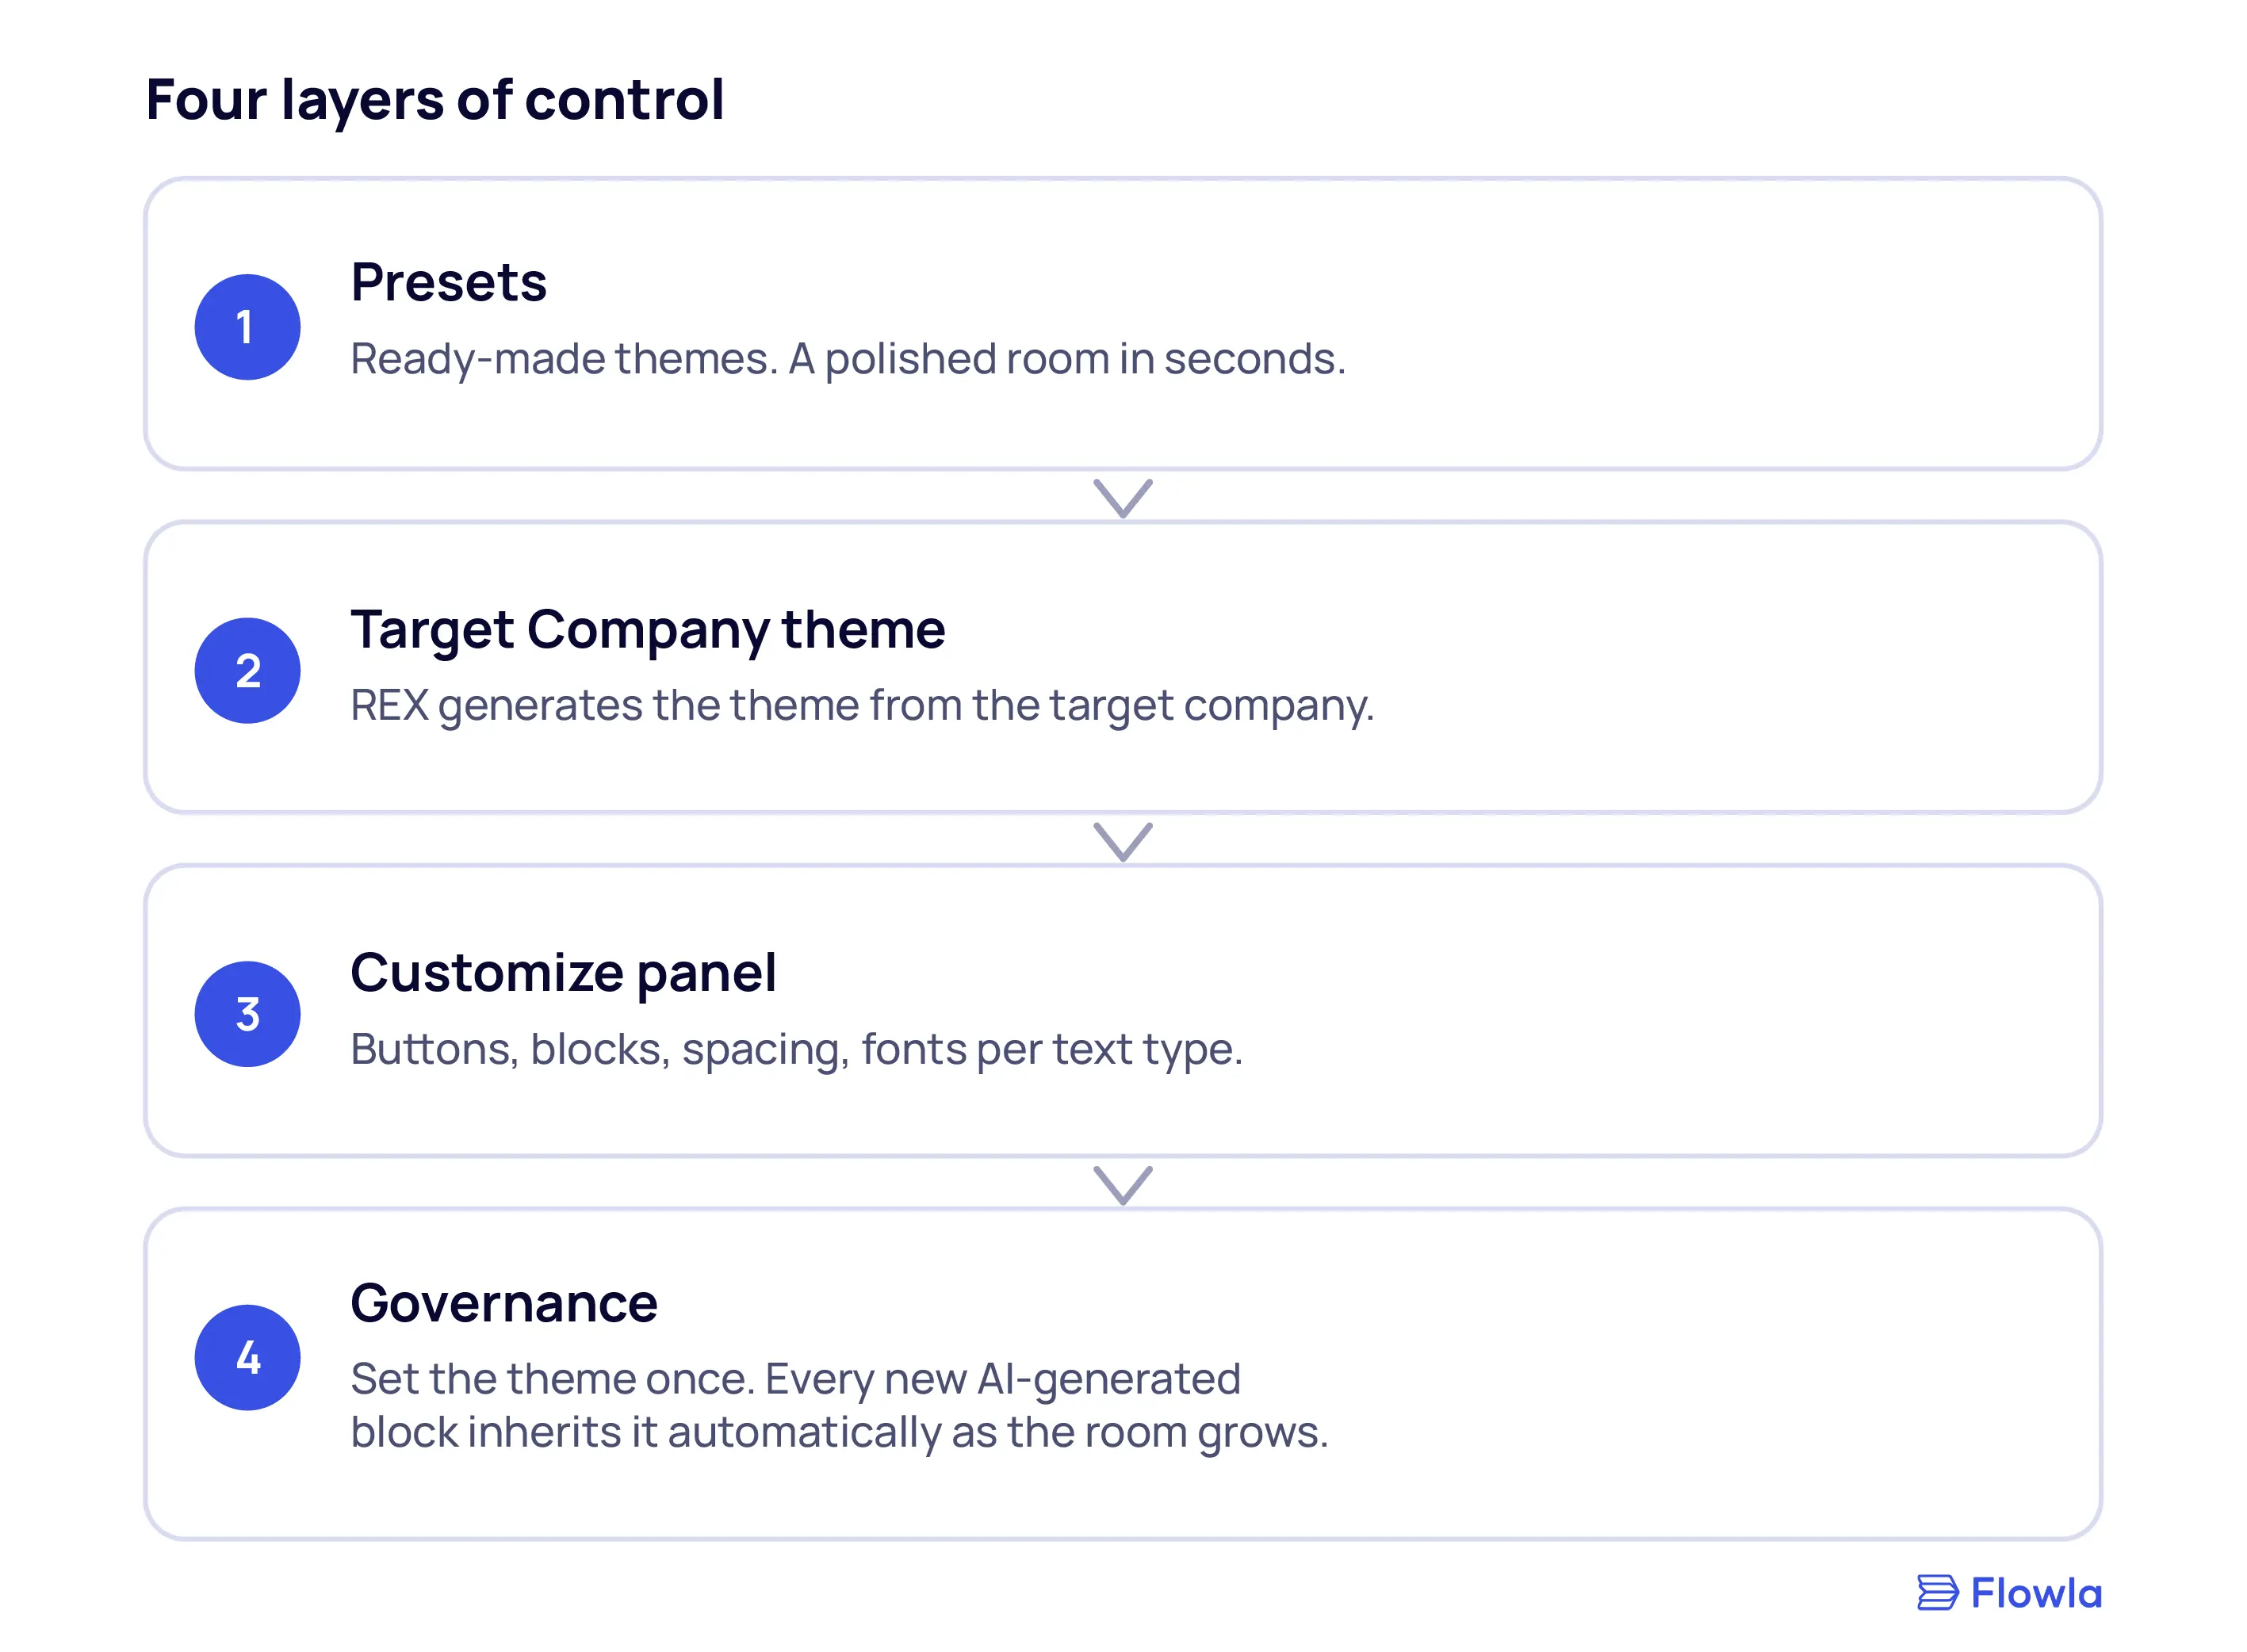Viewport: 2247px width, 1652px height.
Task: Click the 'Ready-made themes' description text
Action: click(x=848, y=359)
